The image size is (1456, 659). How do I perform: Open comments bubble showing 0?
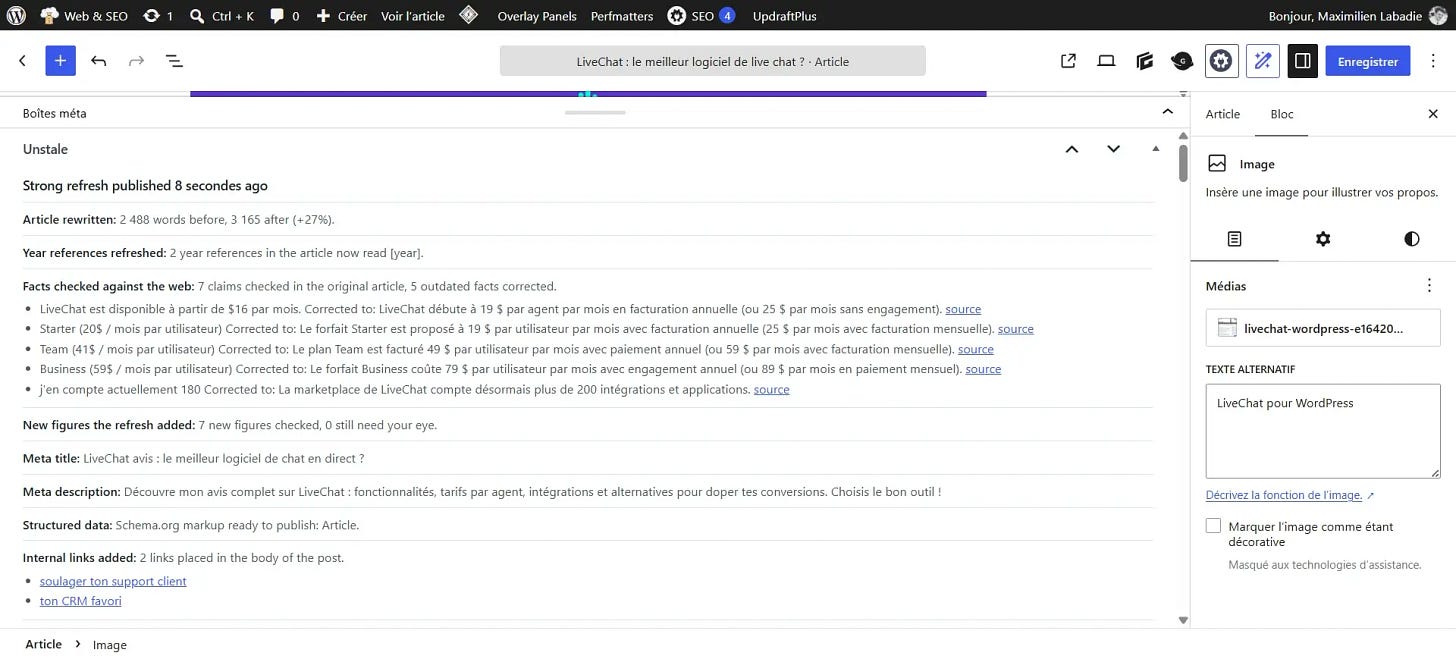[x=285, y=15]
